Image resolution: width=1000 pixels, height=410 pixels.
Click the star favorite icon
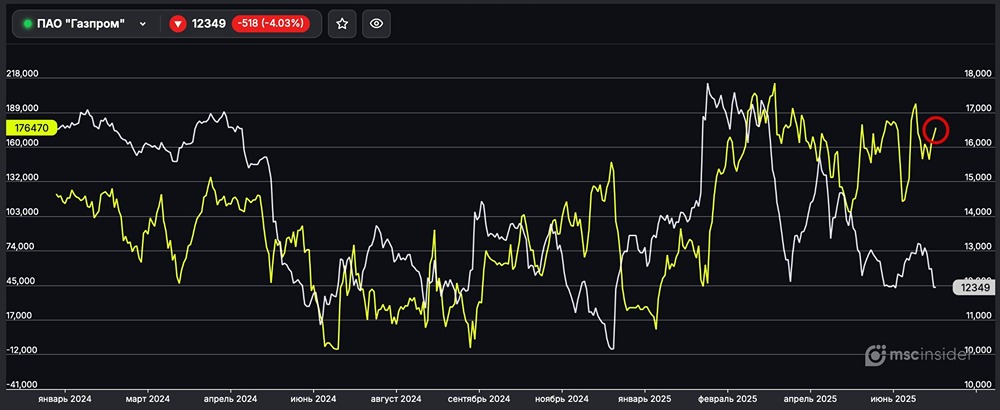click(x=342, y=23)
